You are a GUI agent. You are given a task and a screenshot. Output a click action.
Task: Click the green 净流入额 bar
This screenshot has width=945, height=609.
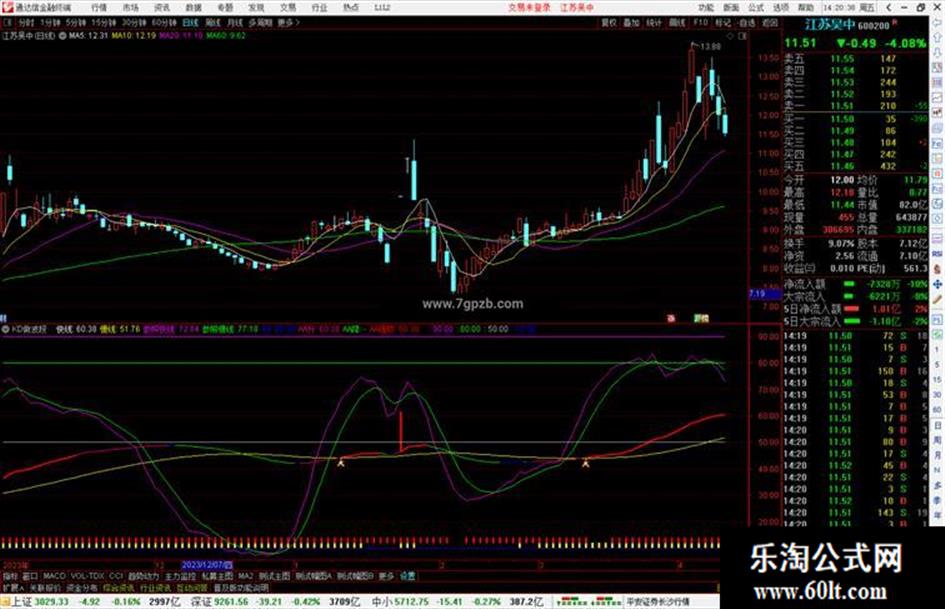(849, 283)
